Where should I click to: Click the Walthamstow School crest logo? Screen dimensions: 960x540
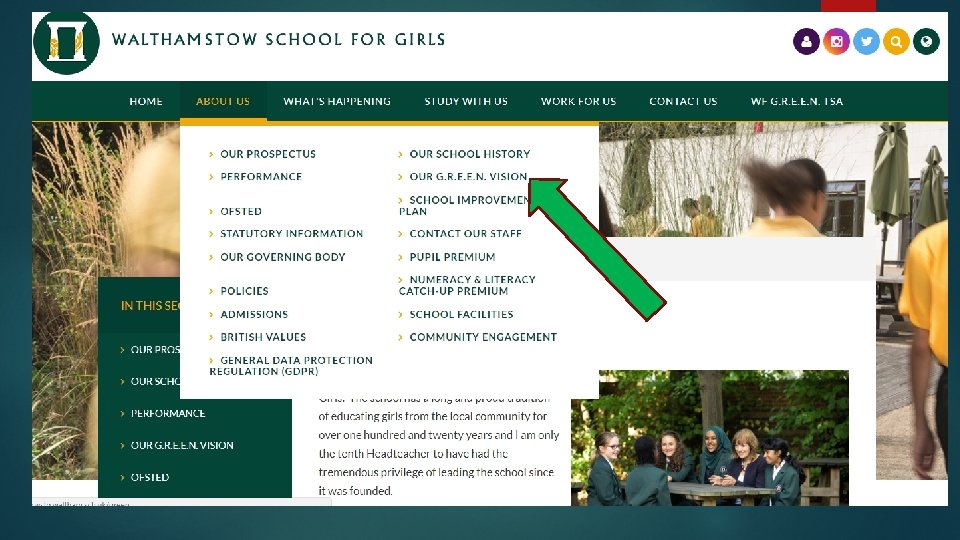point(66,42)
